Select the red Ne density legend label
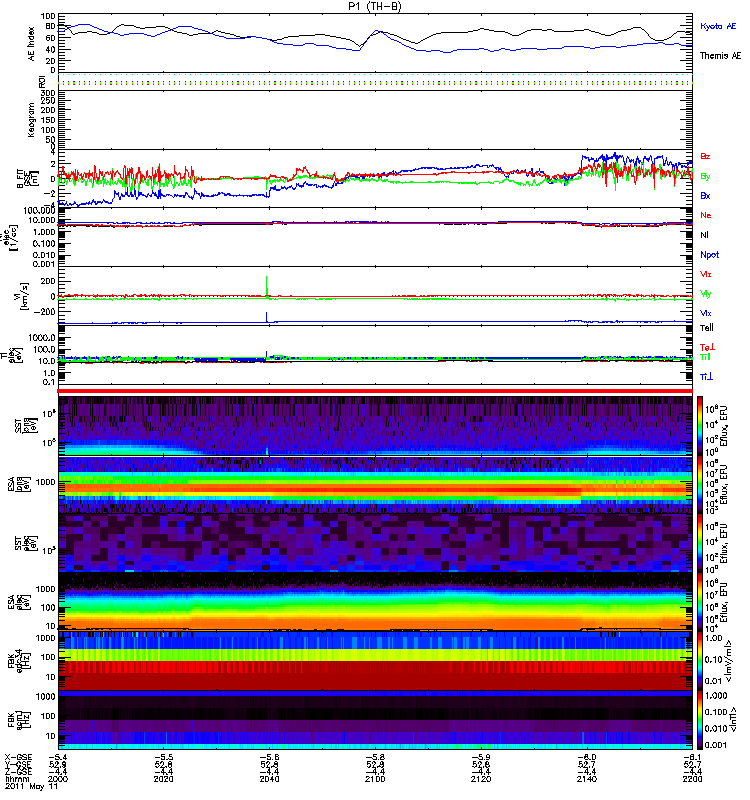Image resolution: width=750 pixels, height=800 pixels. pyautogui.click(x=705, y=215)
